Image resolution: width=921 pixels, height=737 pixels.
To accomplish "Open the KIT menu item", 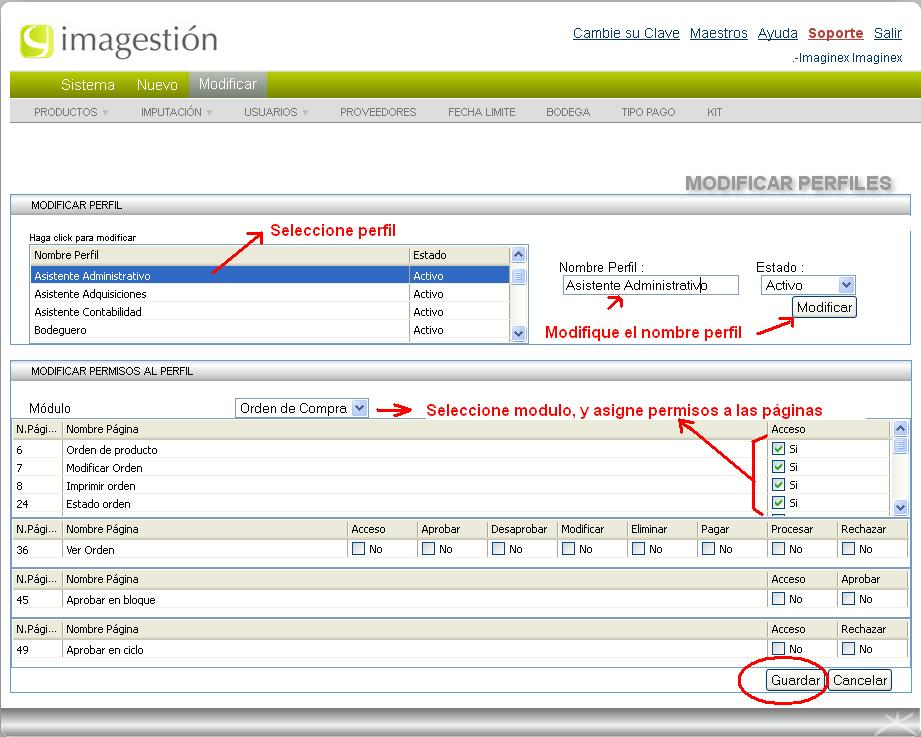I will [x=714, y=112].
